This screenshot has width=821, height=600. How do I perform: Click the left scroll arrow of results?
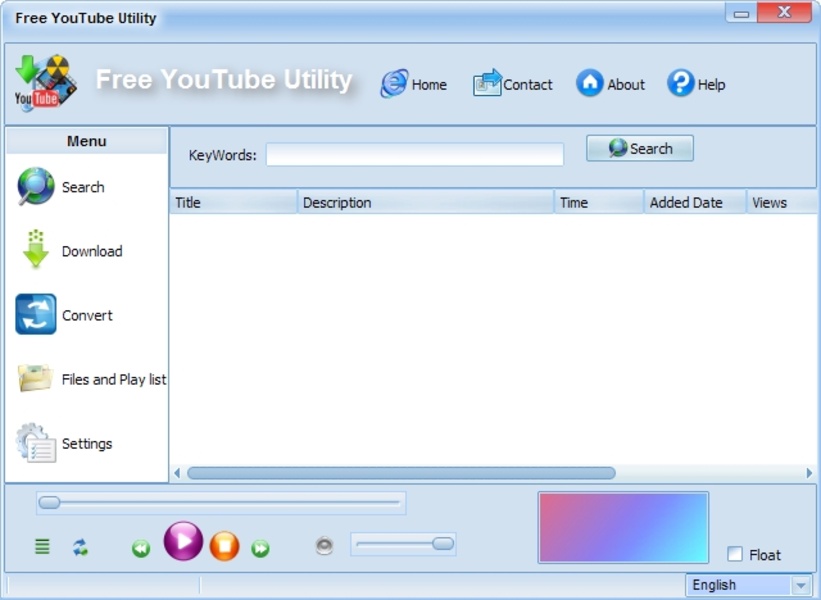tap(177, 473)
